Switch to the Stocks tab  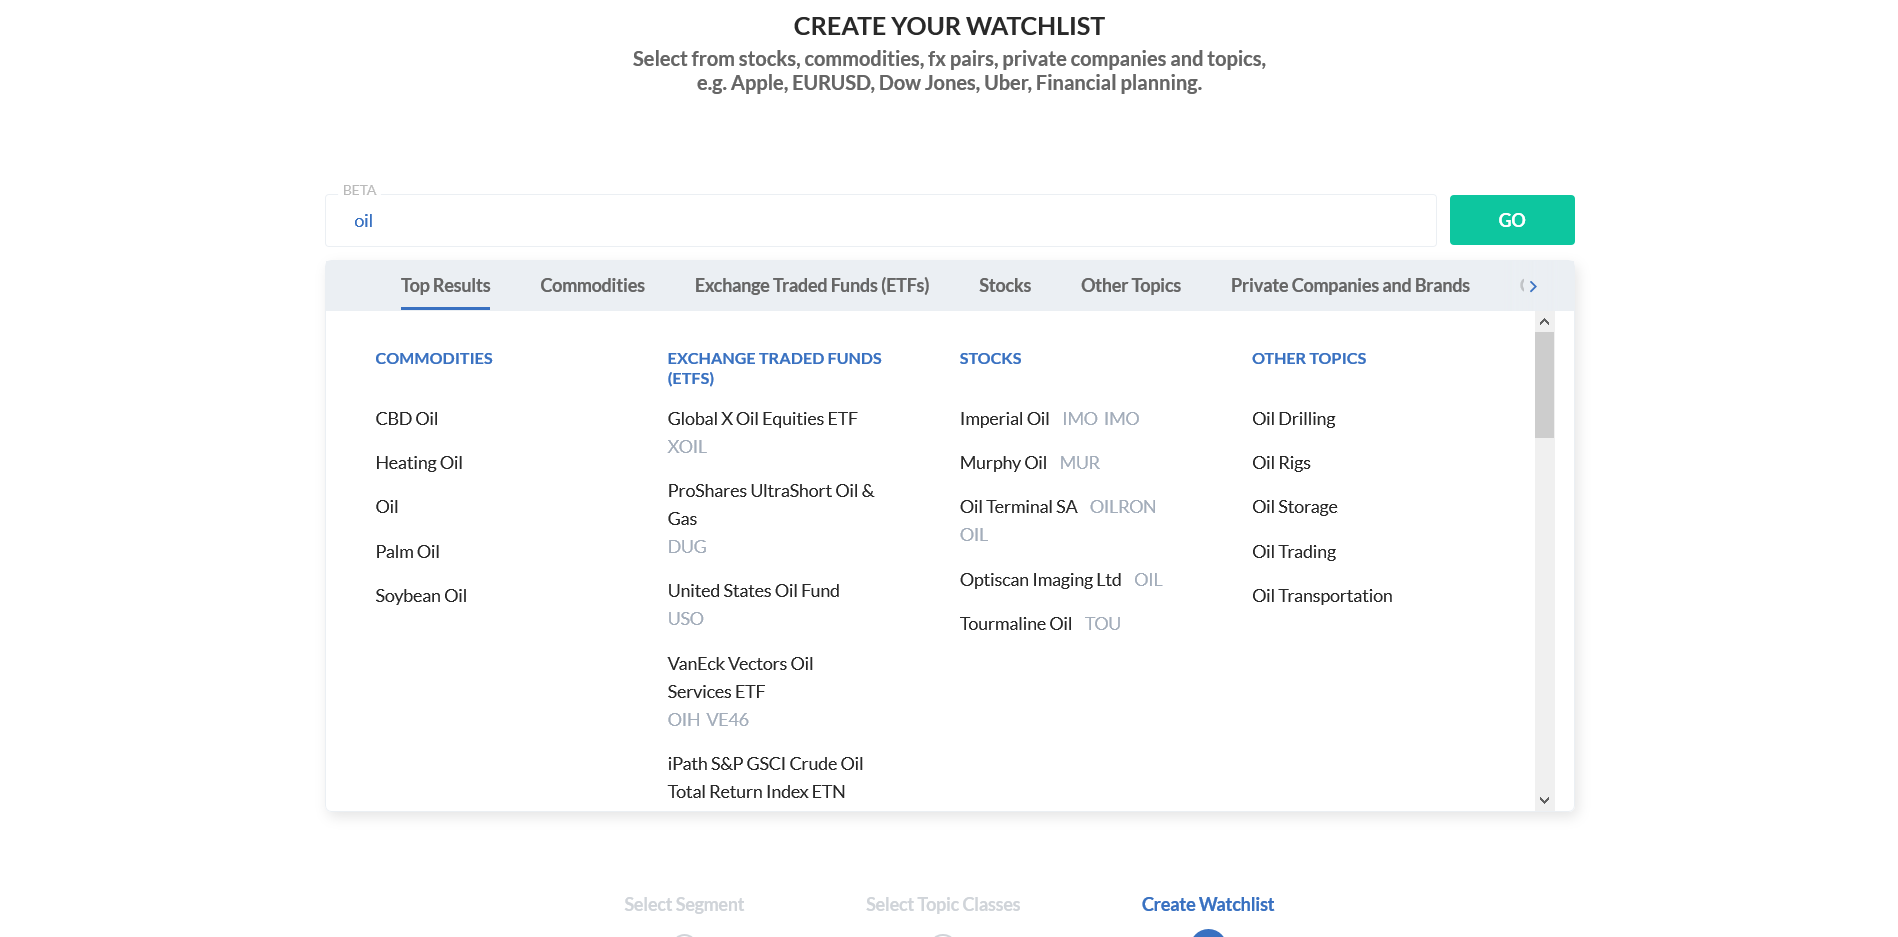1004,286
